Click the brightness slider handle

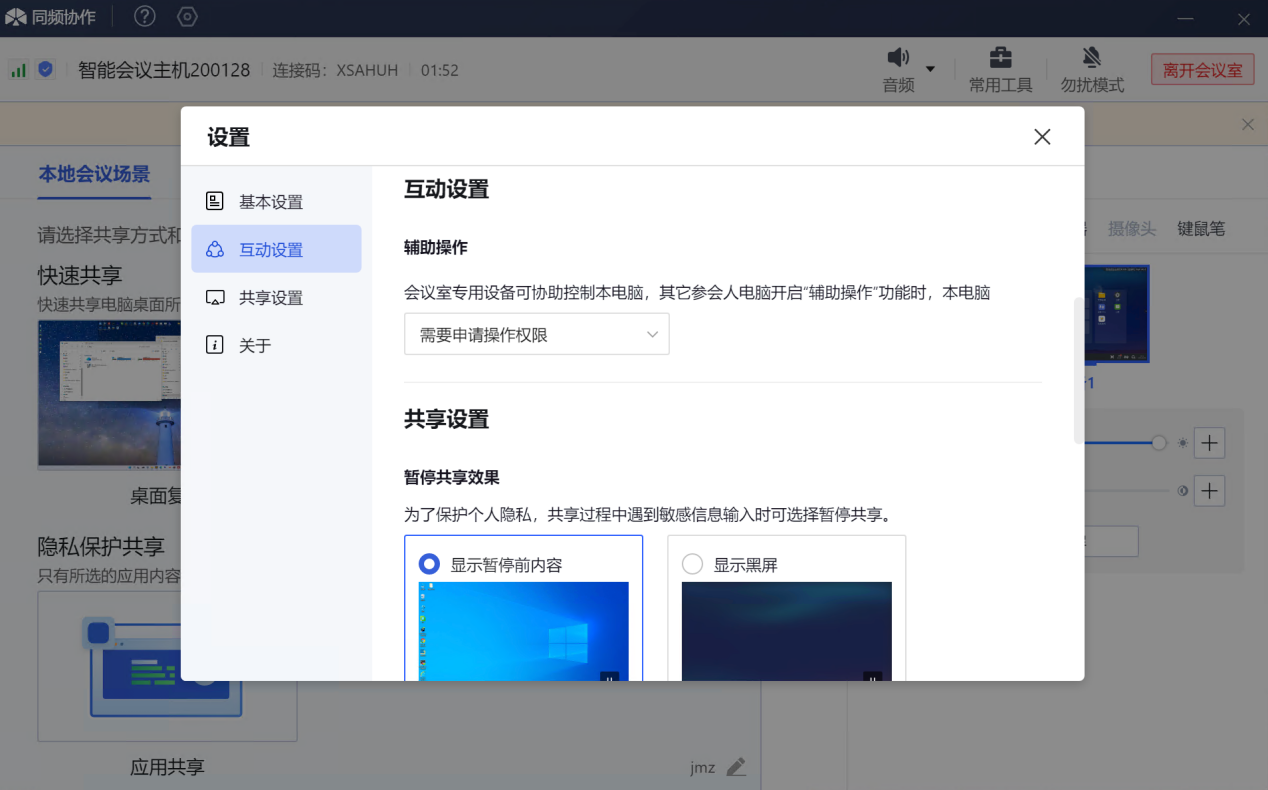pos(1159,443)
